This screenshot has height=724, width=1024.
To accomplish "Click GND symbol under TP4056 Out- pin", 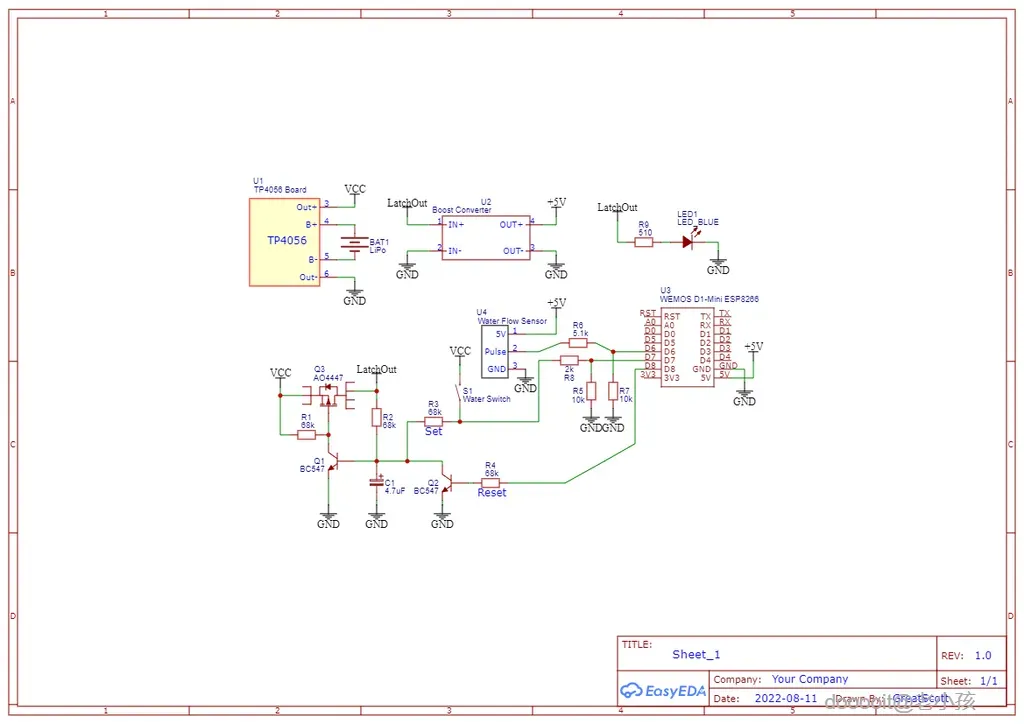I will pos(355,298).
